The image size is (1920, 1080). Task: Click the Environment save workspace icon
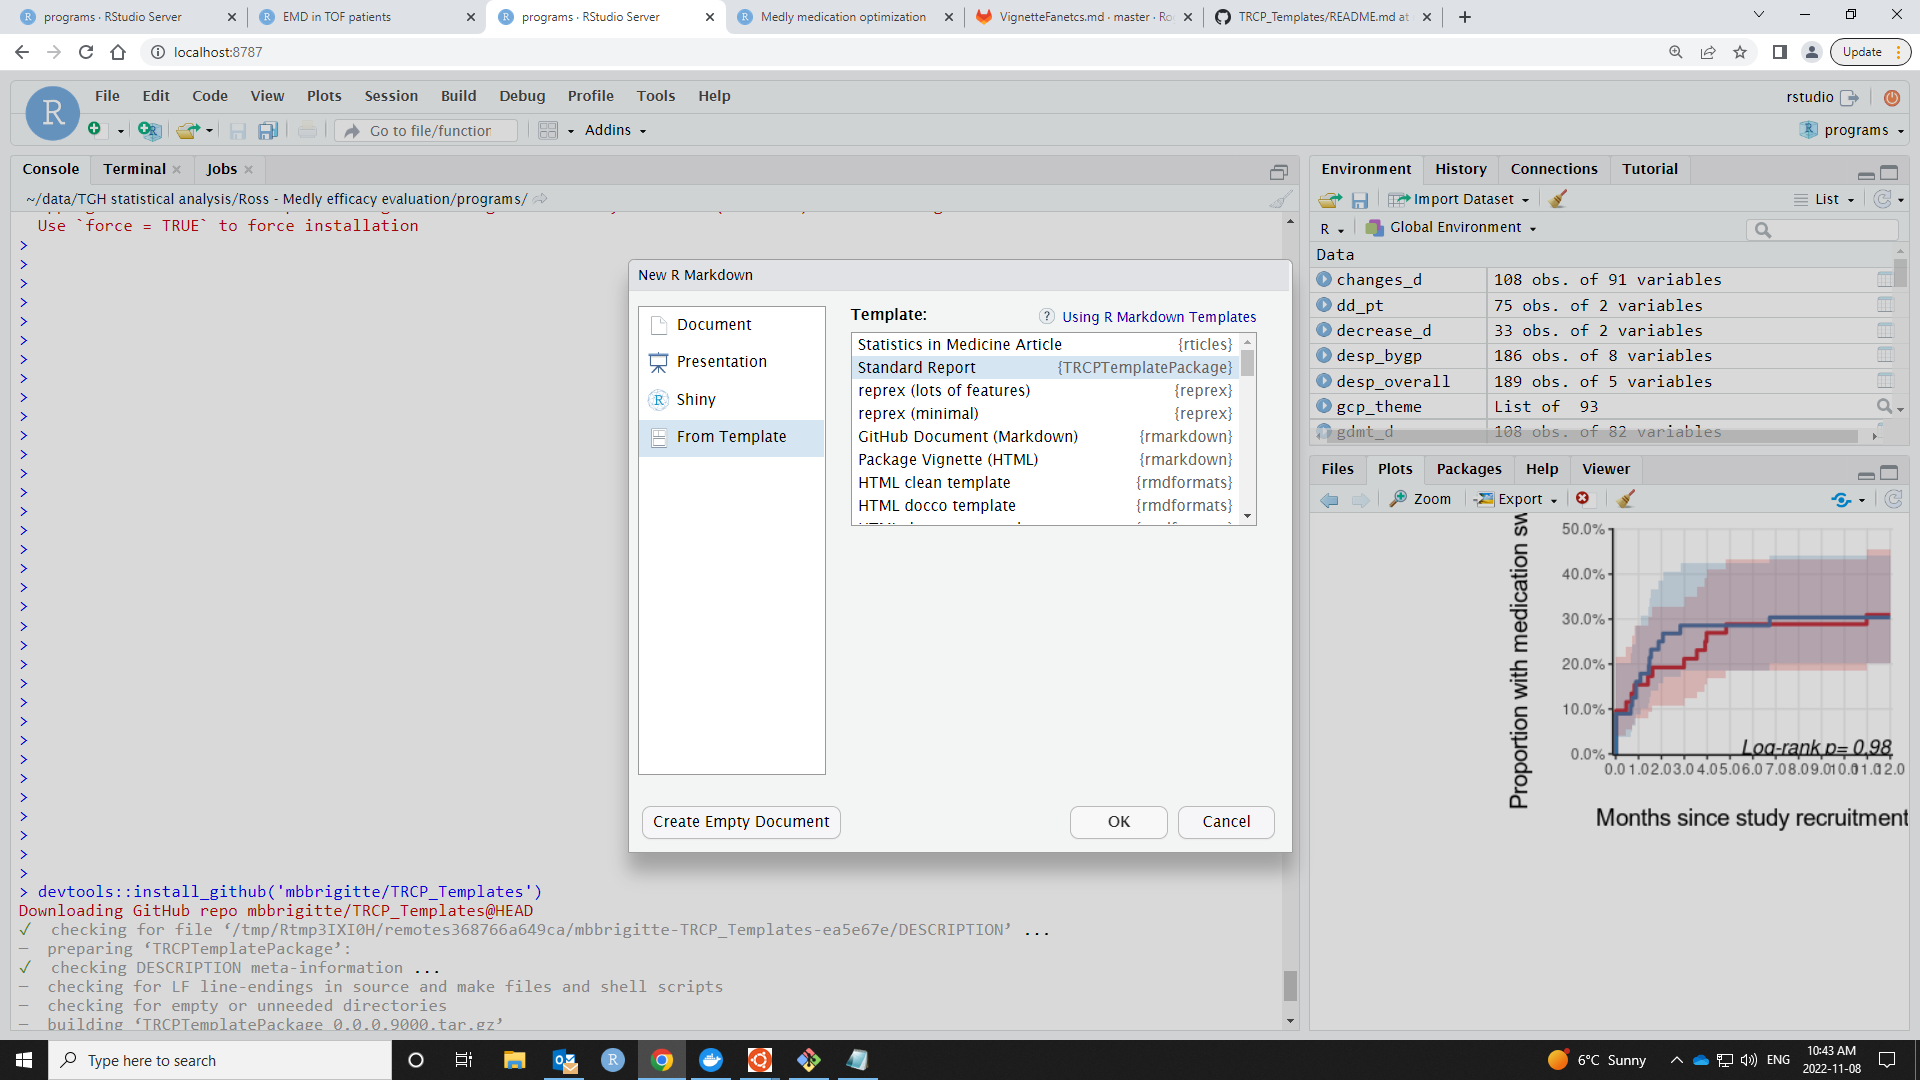click(1359, 200)
